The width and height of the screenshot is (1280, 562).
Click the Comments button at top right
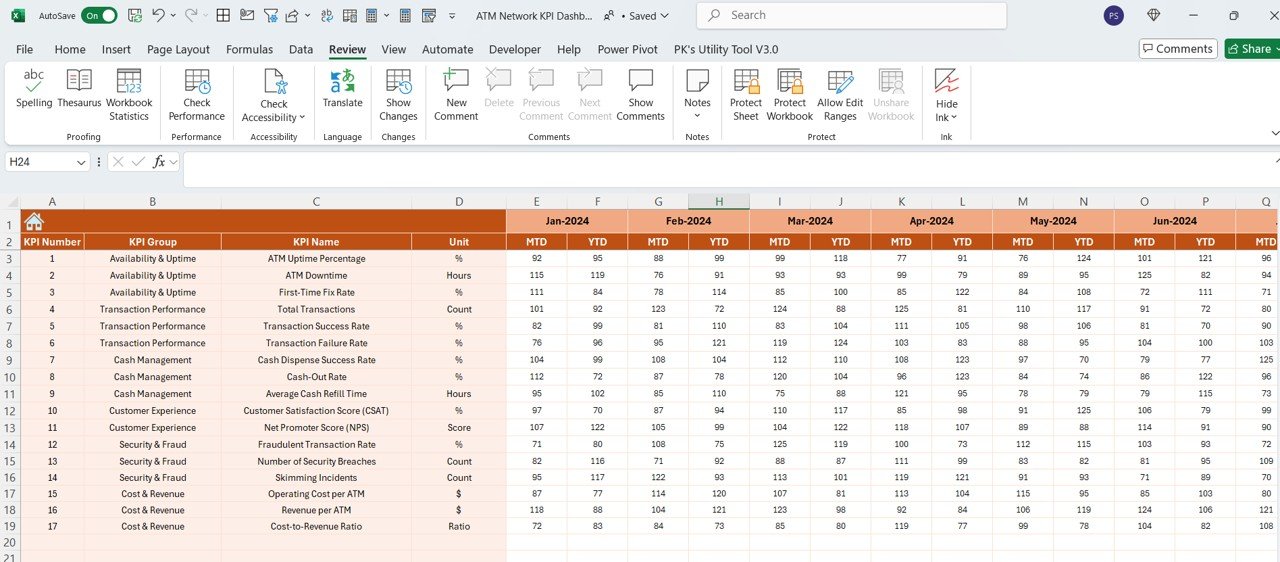click(x=1177, y=49)
